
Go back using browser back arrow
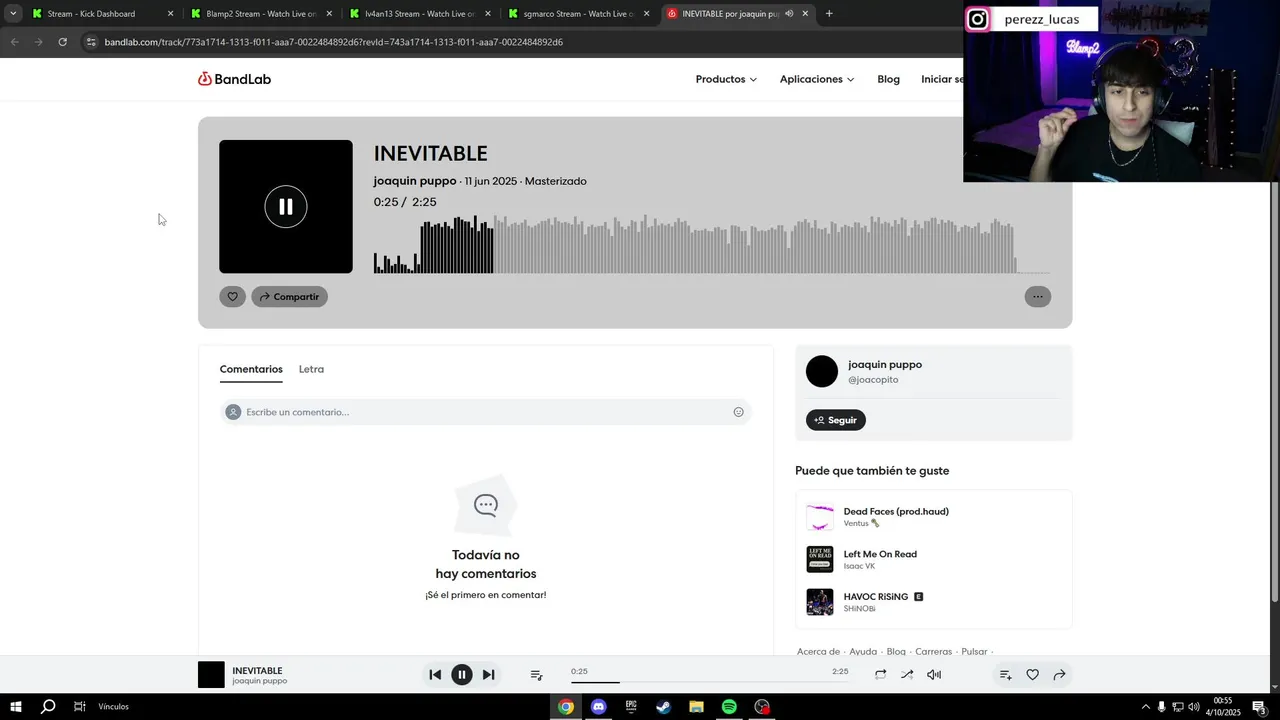pos(14,42)
